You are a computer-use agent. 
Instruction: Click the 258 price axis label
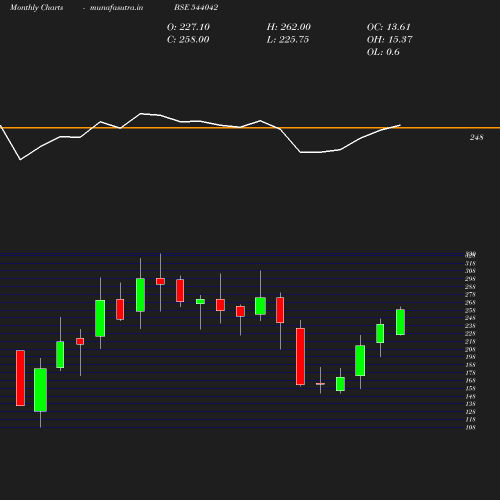[470, 310]
